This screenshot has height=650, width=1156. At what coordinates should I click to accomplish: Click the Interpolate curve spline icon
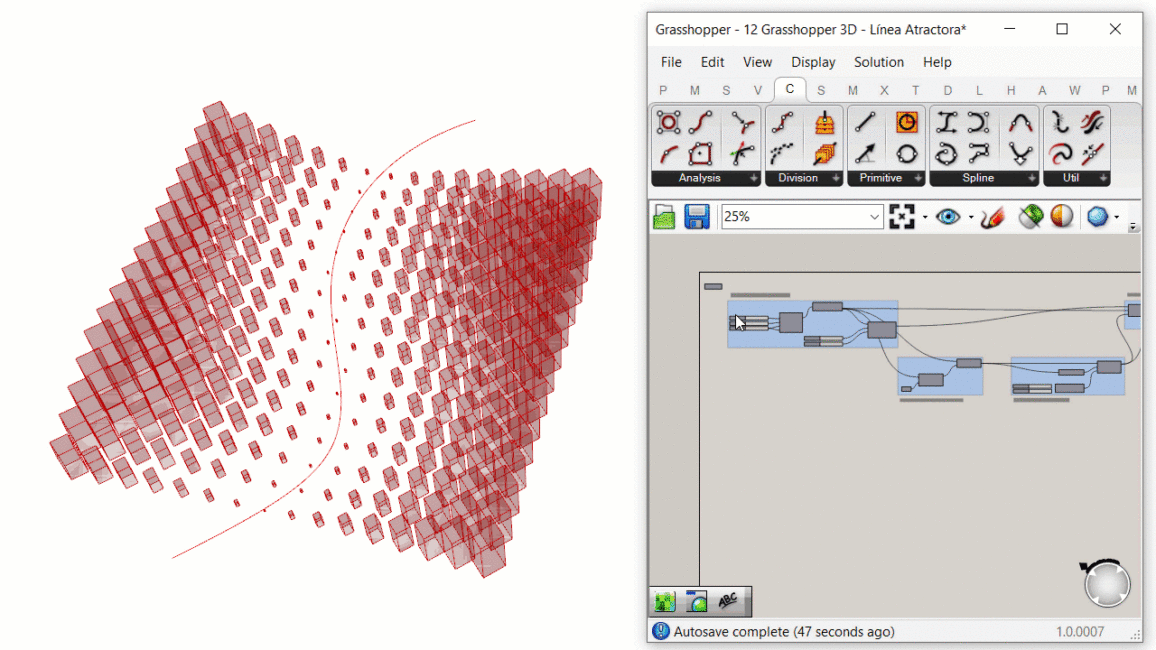pos(1020,123)
